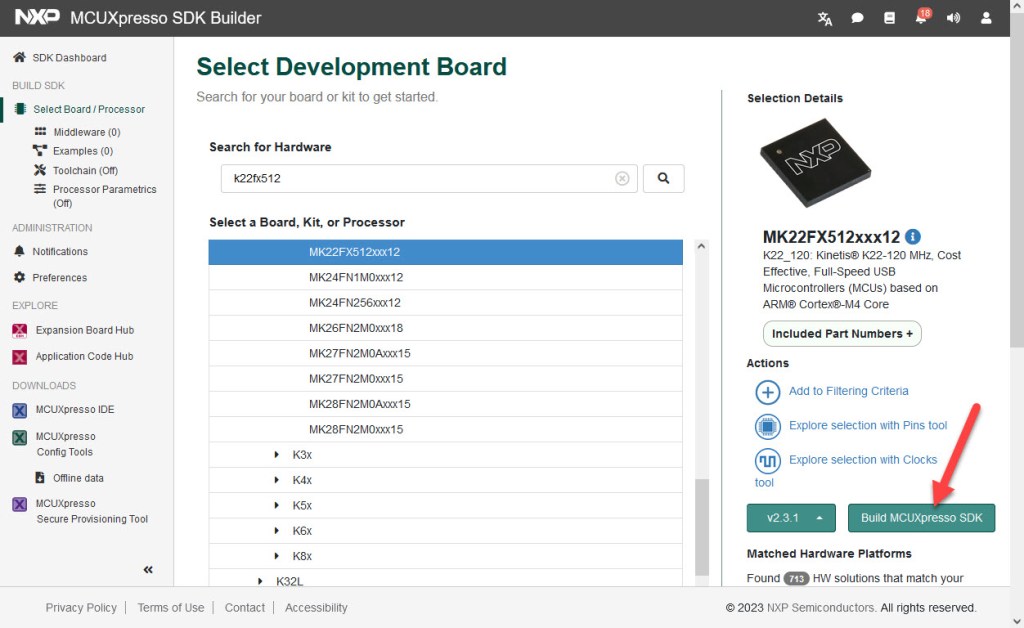Open the Privacy Policy footer link

(81, 608)
